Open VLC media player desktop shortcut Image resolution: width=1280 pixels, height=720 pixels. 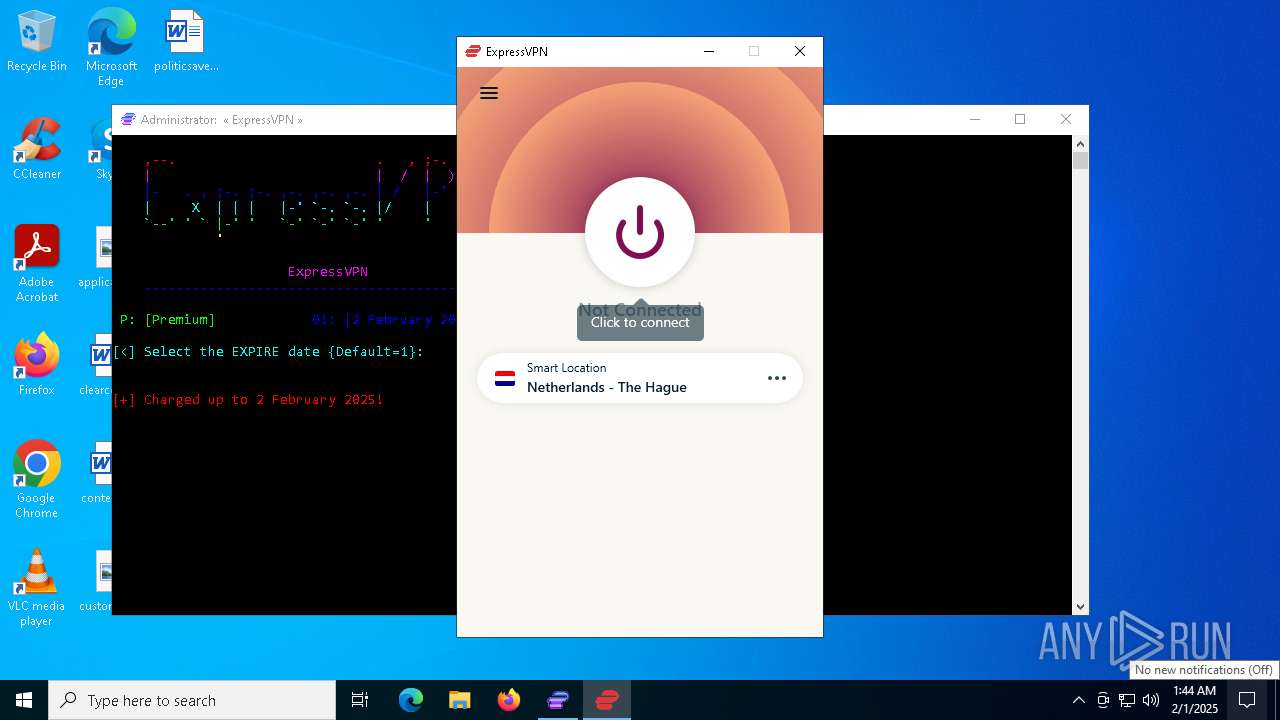point(37,588)
